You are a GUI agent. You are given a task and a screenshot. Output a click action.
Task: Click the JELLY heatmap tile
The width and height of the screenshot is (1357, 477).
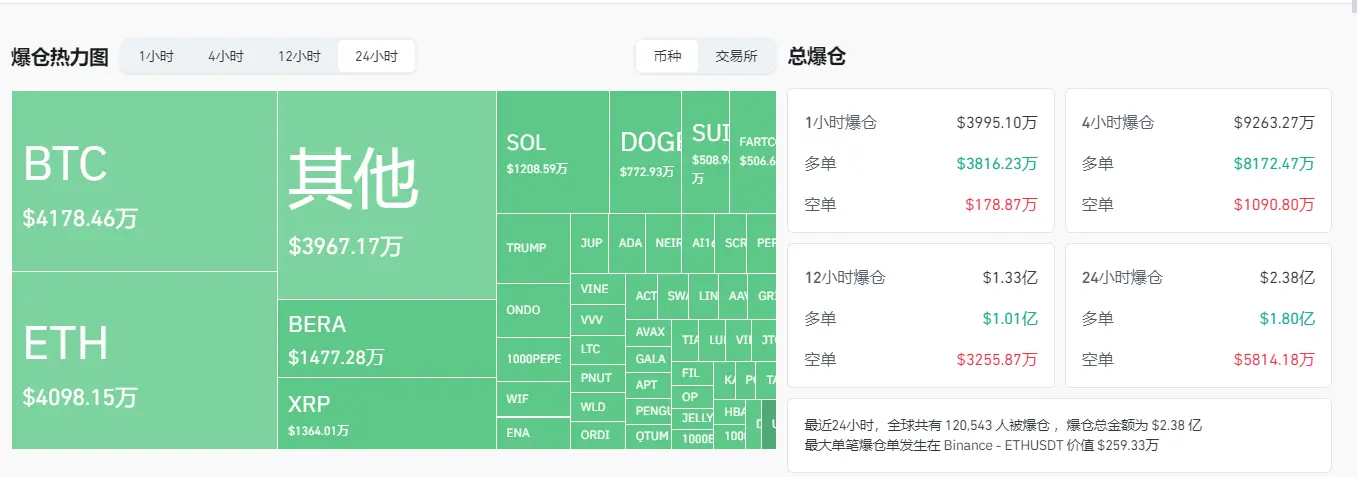[692, 418]
